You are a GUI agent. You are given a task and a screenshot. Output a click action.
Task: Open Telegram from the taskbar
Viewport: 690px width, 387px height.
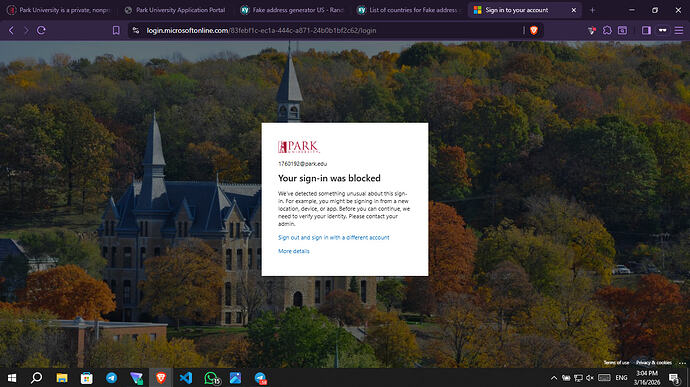coord(111,378)
